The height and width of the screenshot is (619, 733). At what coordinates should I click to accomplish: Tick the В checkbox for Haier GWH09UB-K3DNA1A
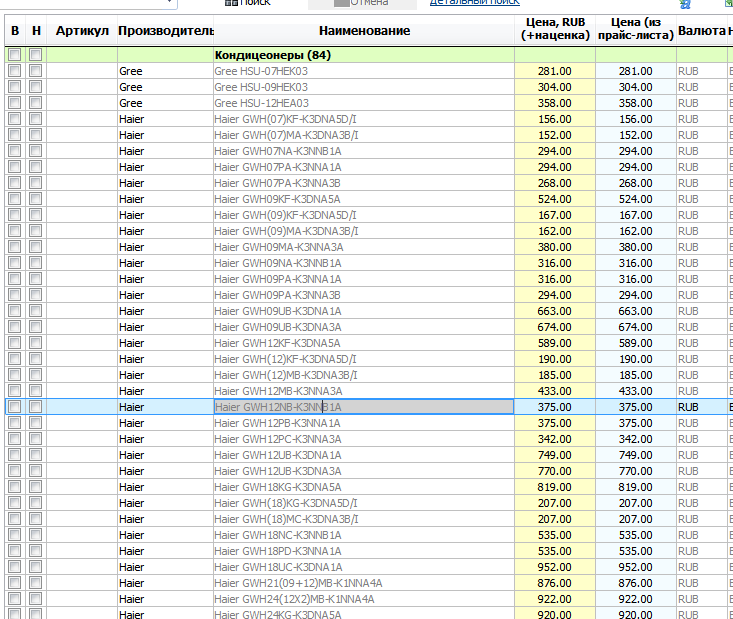[x=14, y=310]
